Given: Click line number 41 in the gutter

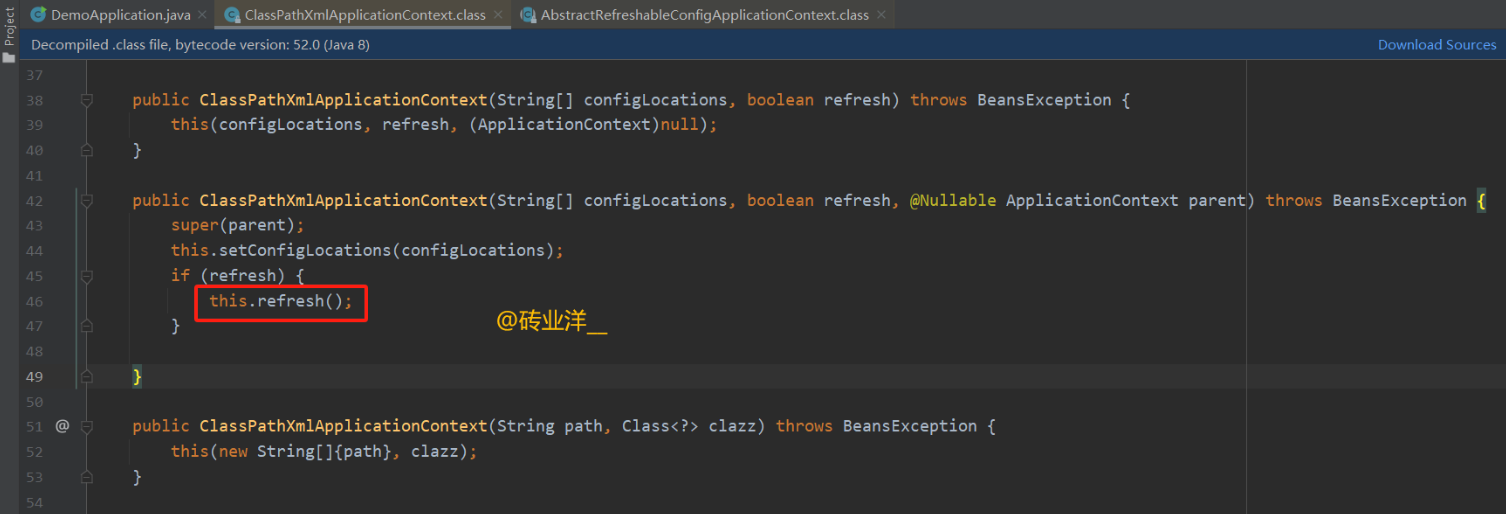Looking at the screenshot, I should tap(33, 175).
